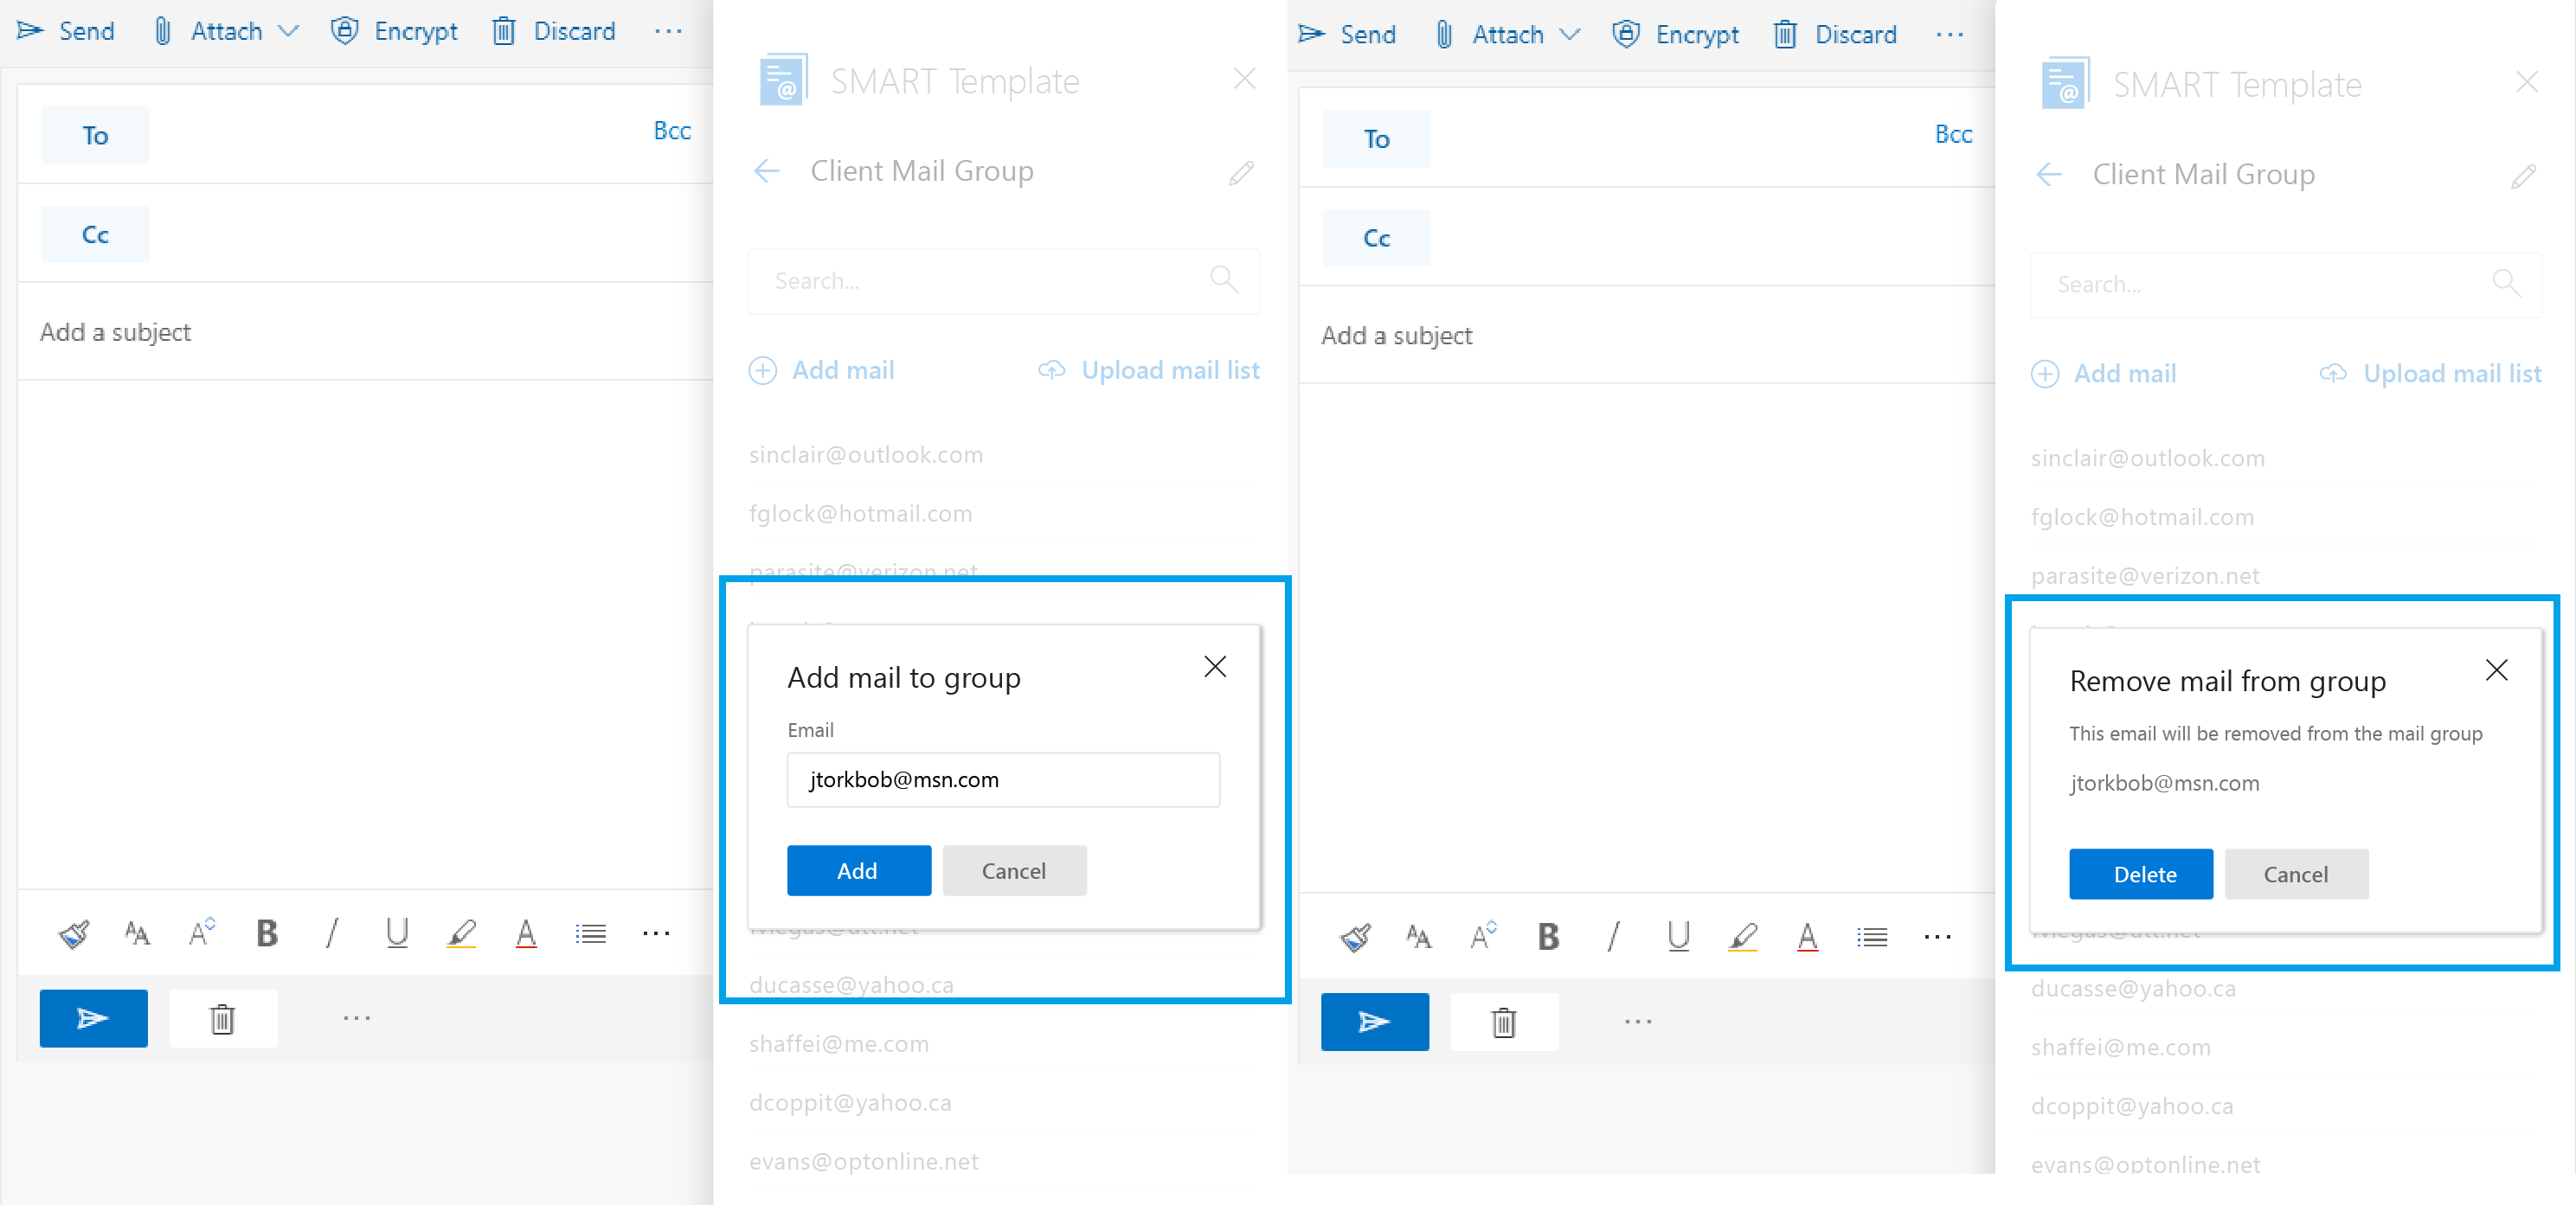
Task: Click bottom ellipsis next to trash in right window
Action: 1638,1021
